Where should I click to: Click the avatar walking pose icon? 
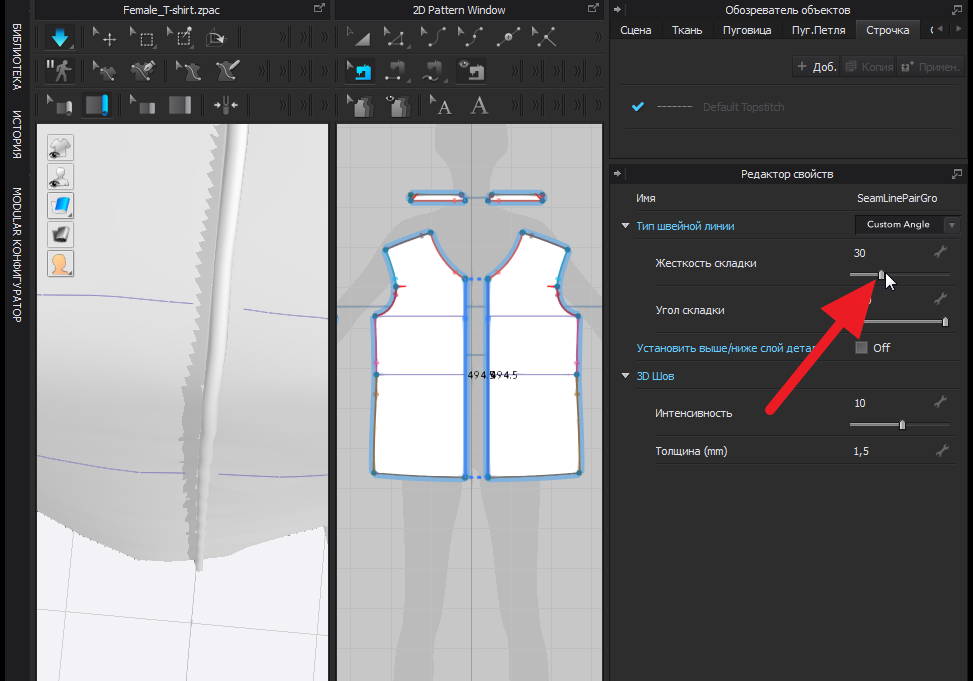coord(59,72)
